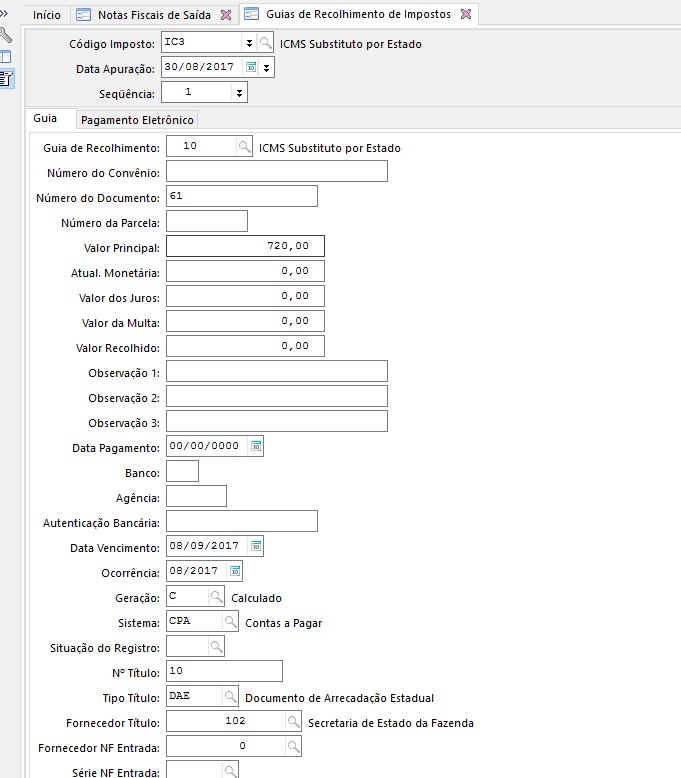Click Autenticação Bancária field
Screen dimensions: 681x778
[x=242, y=521]
